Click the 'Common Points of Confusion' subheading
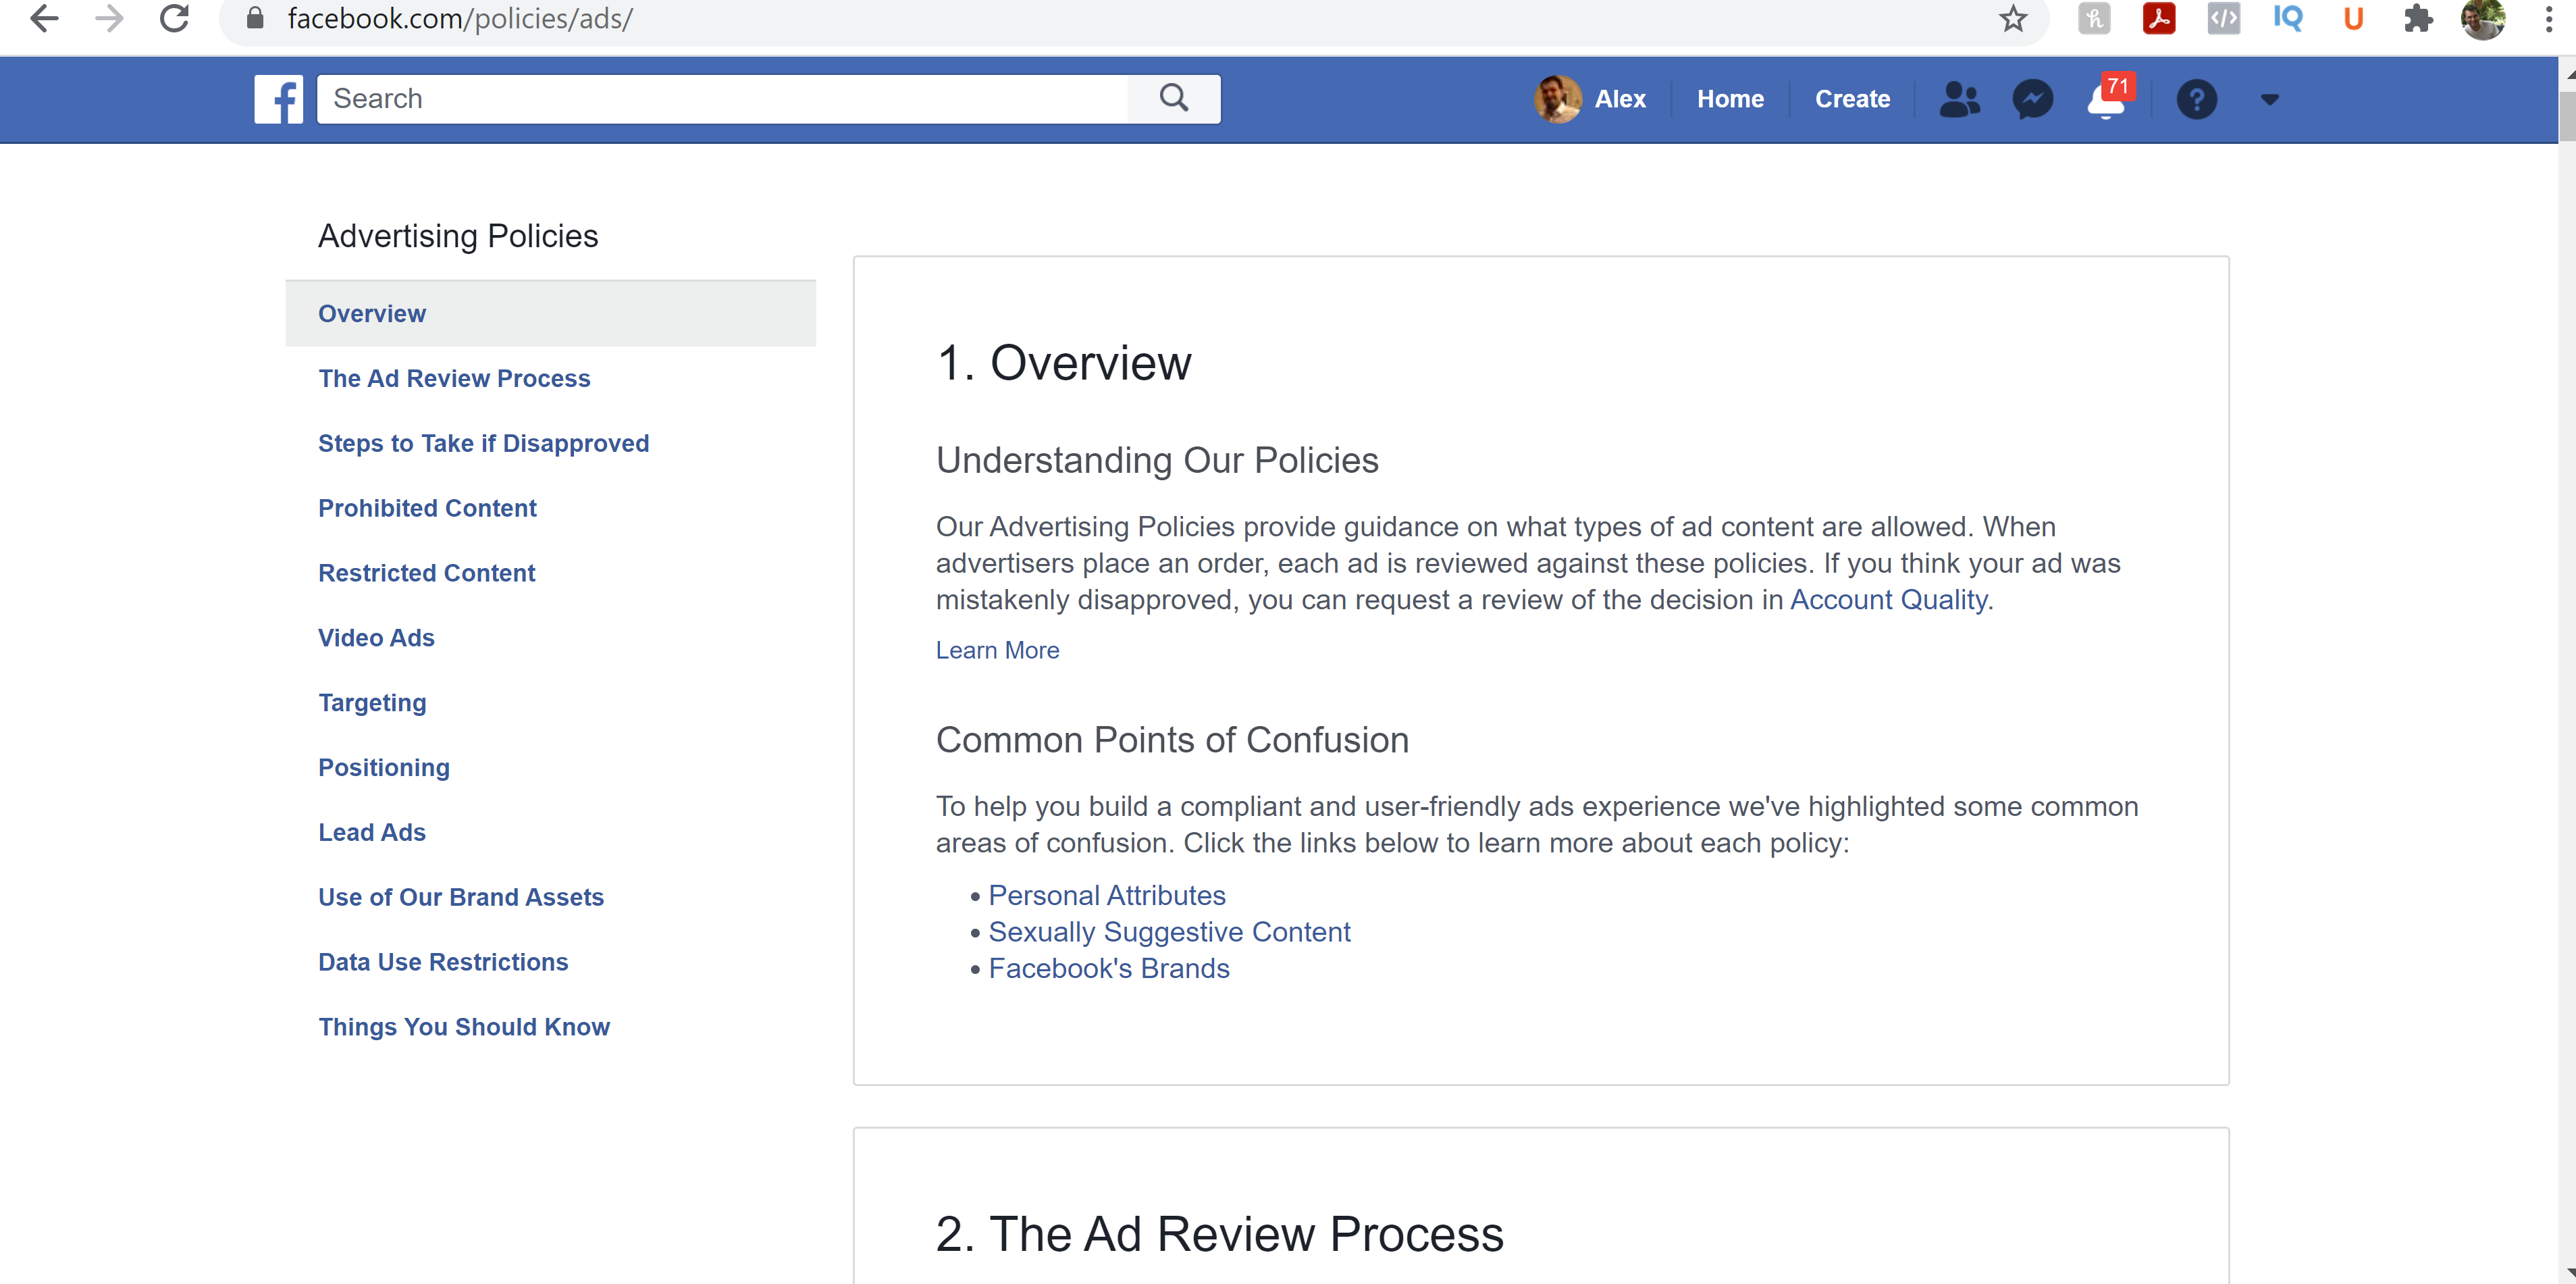2576x1284 pixels. 1172,740
